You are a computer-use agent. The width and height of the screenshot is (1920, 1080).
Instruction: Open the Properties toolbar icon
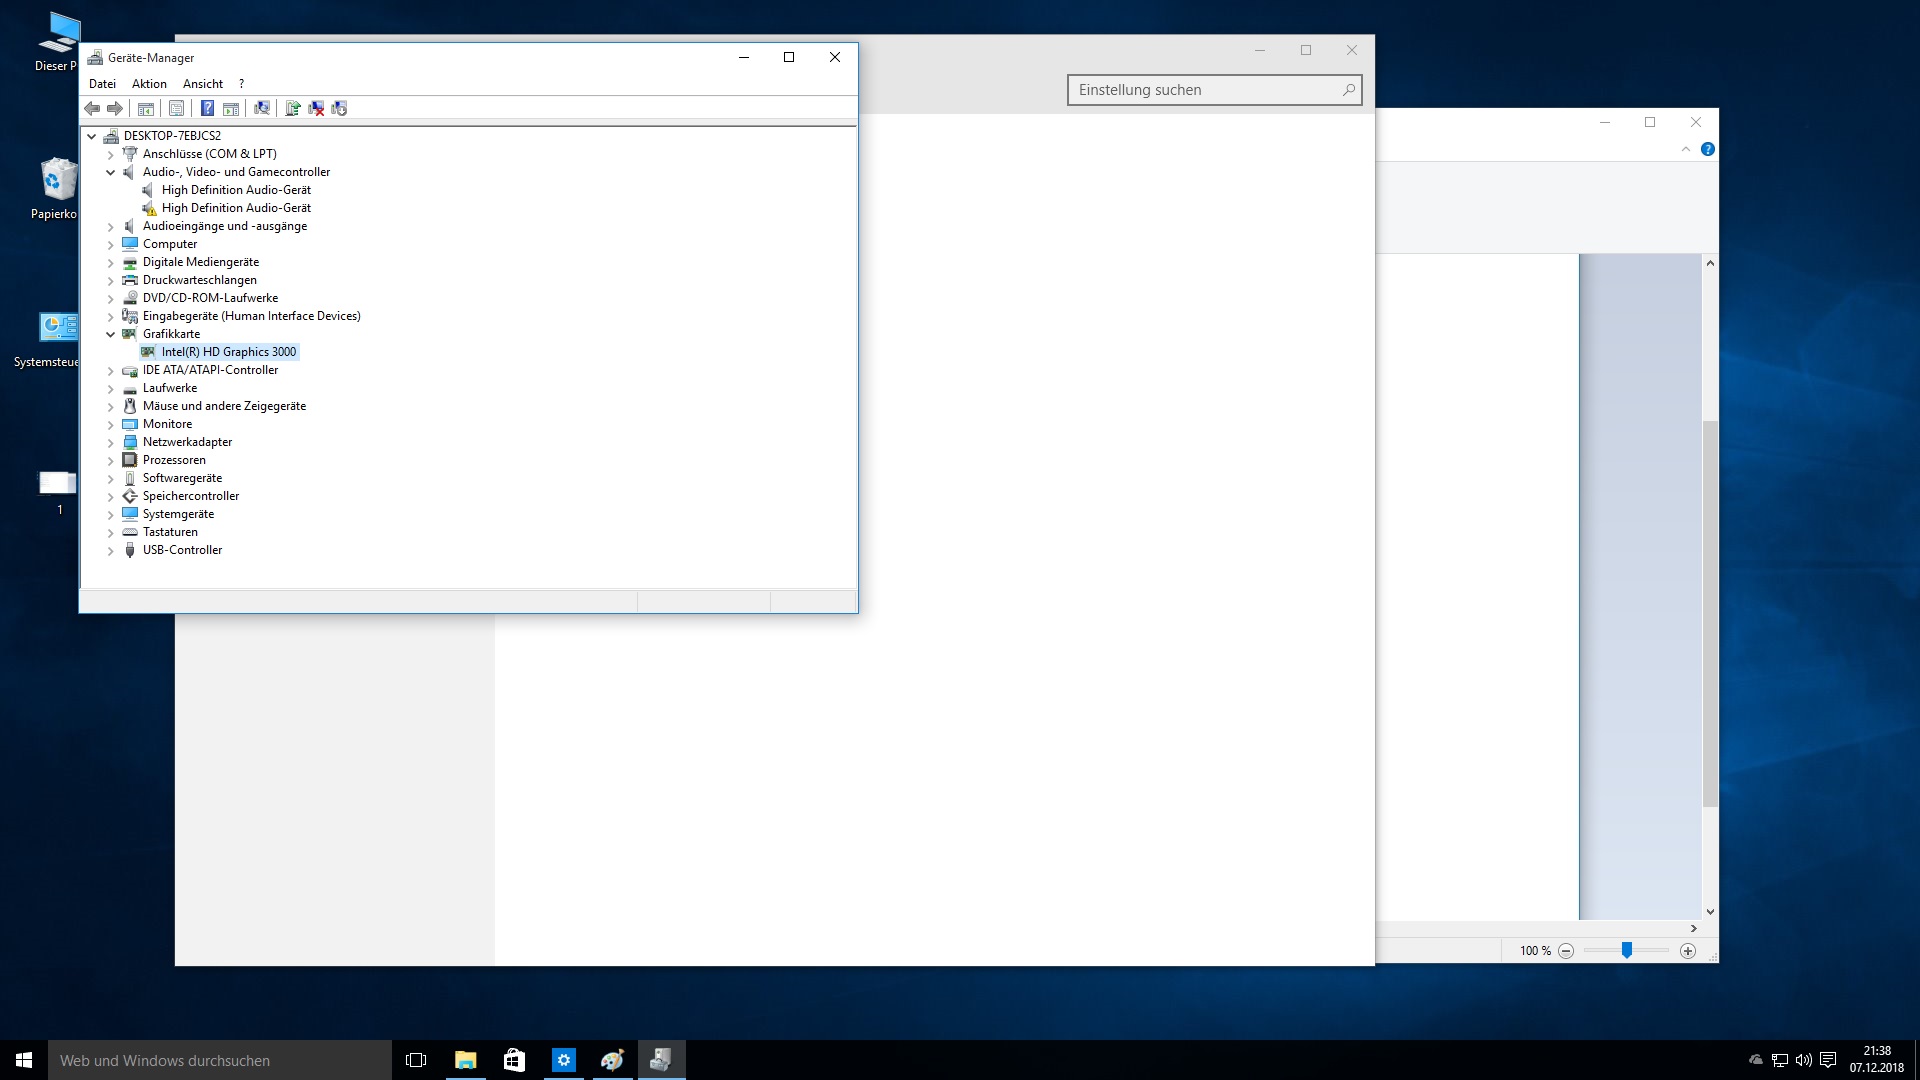[177, 108]
